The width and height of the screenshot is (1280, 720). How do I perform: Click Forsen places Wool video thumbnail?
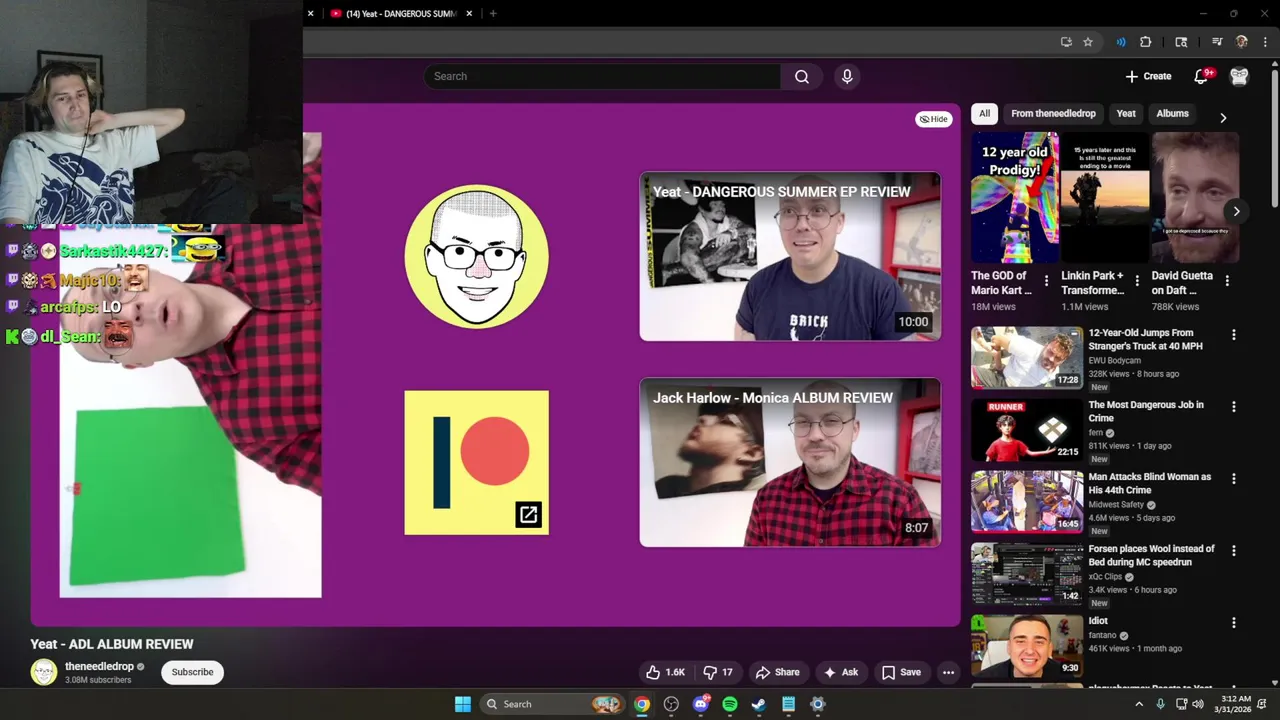1027,574
